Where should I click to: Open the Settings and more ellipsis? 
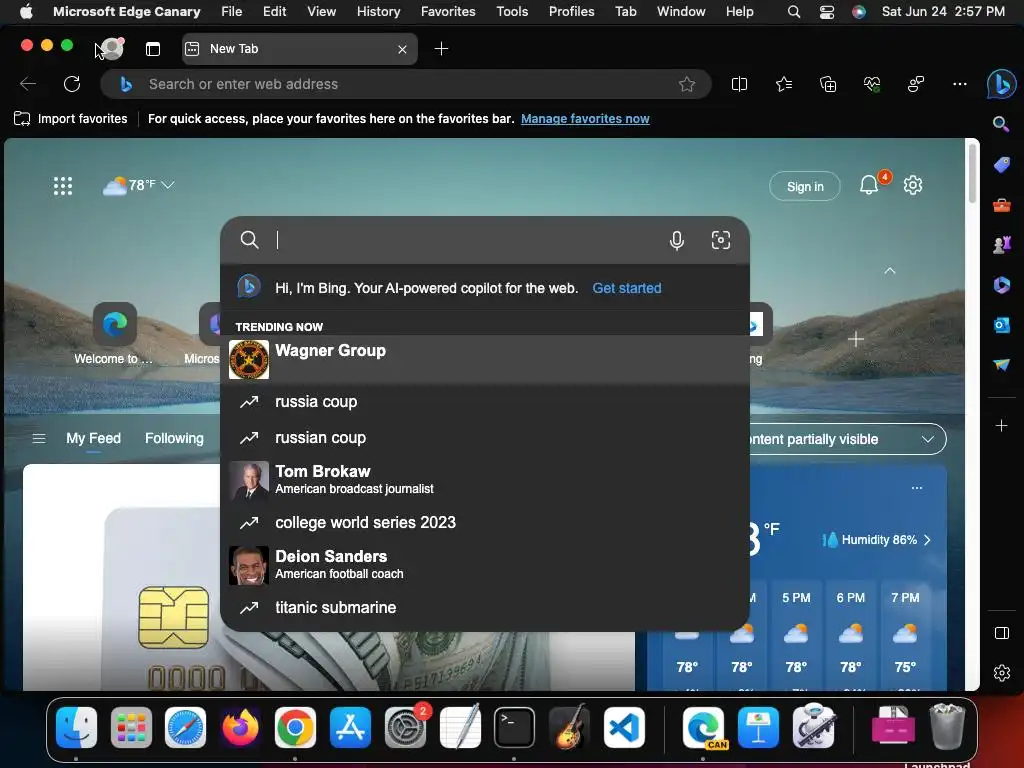tap(959, 84)
